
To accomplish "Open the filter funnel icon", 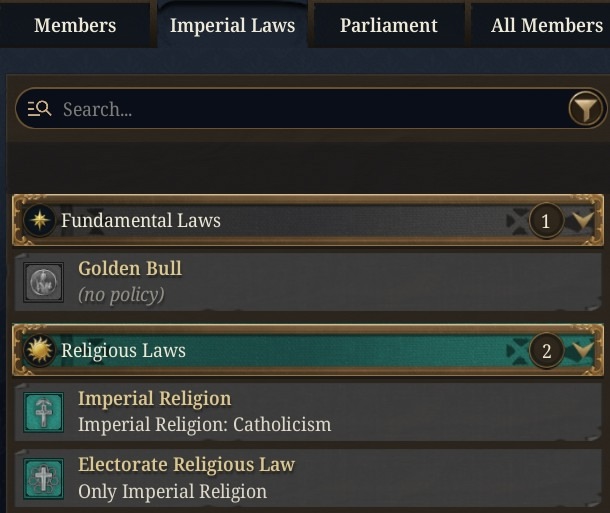I will point(587,109).
